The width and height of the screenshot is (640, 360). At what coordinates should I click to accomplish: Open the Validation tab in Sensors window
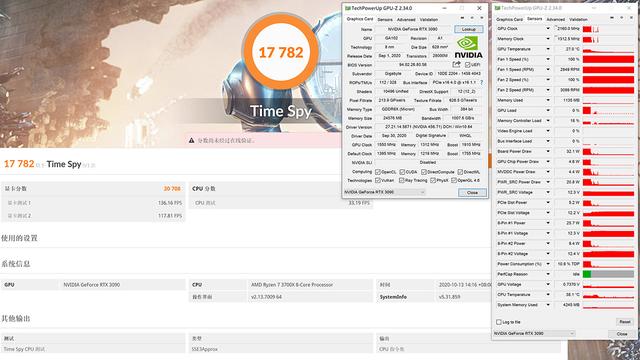click(x=578, y=19)
